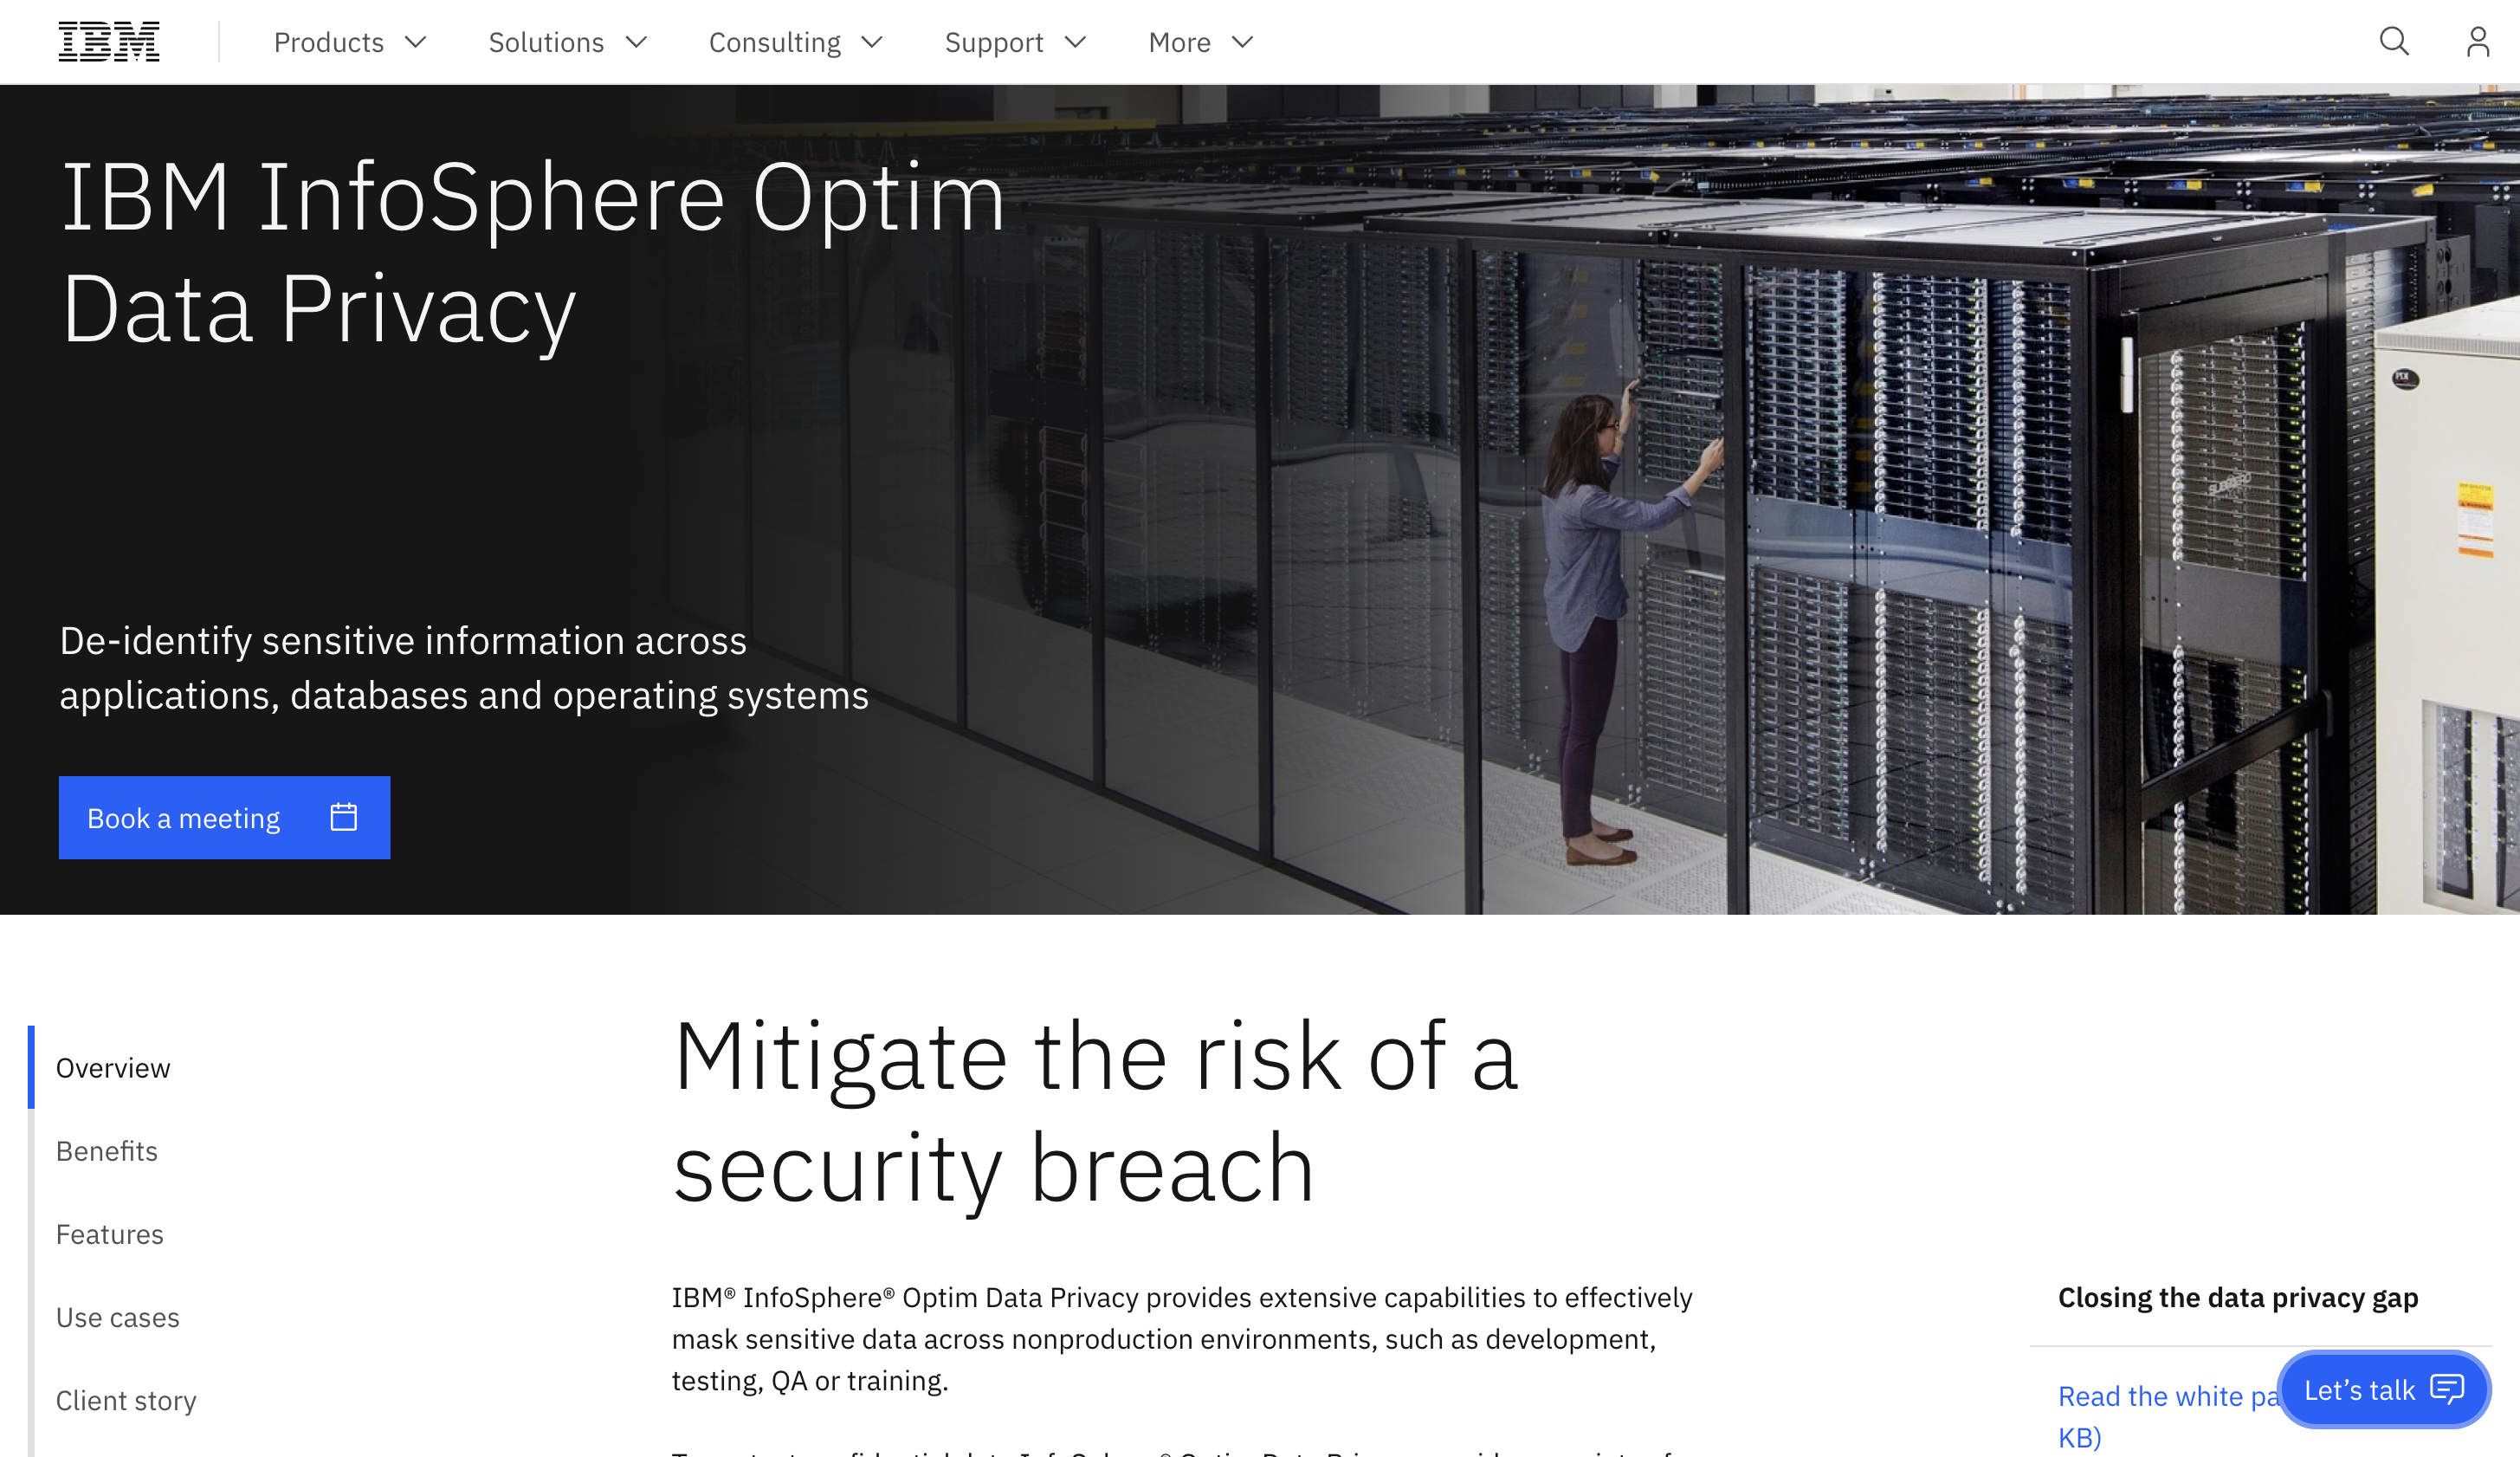Click the user account icon

2478,42
